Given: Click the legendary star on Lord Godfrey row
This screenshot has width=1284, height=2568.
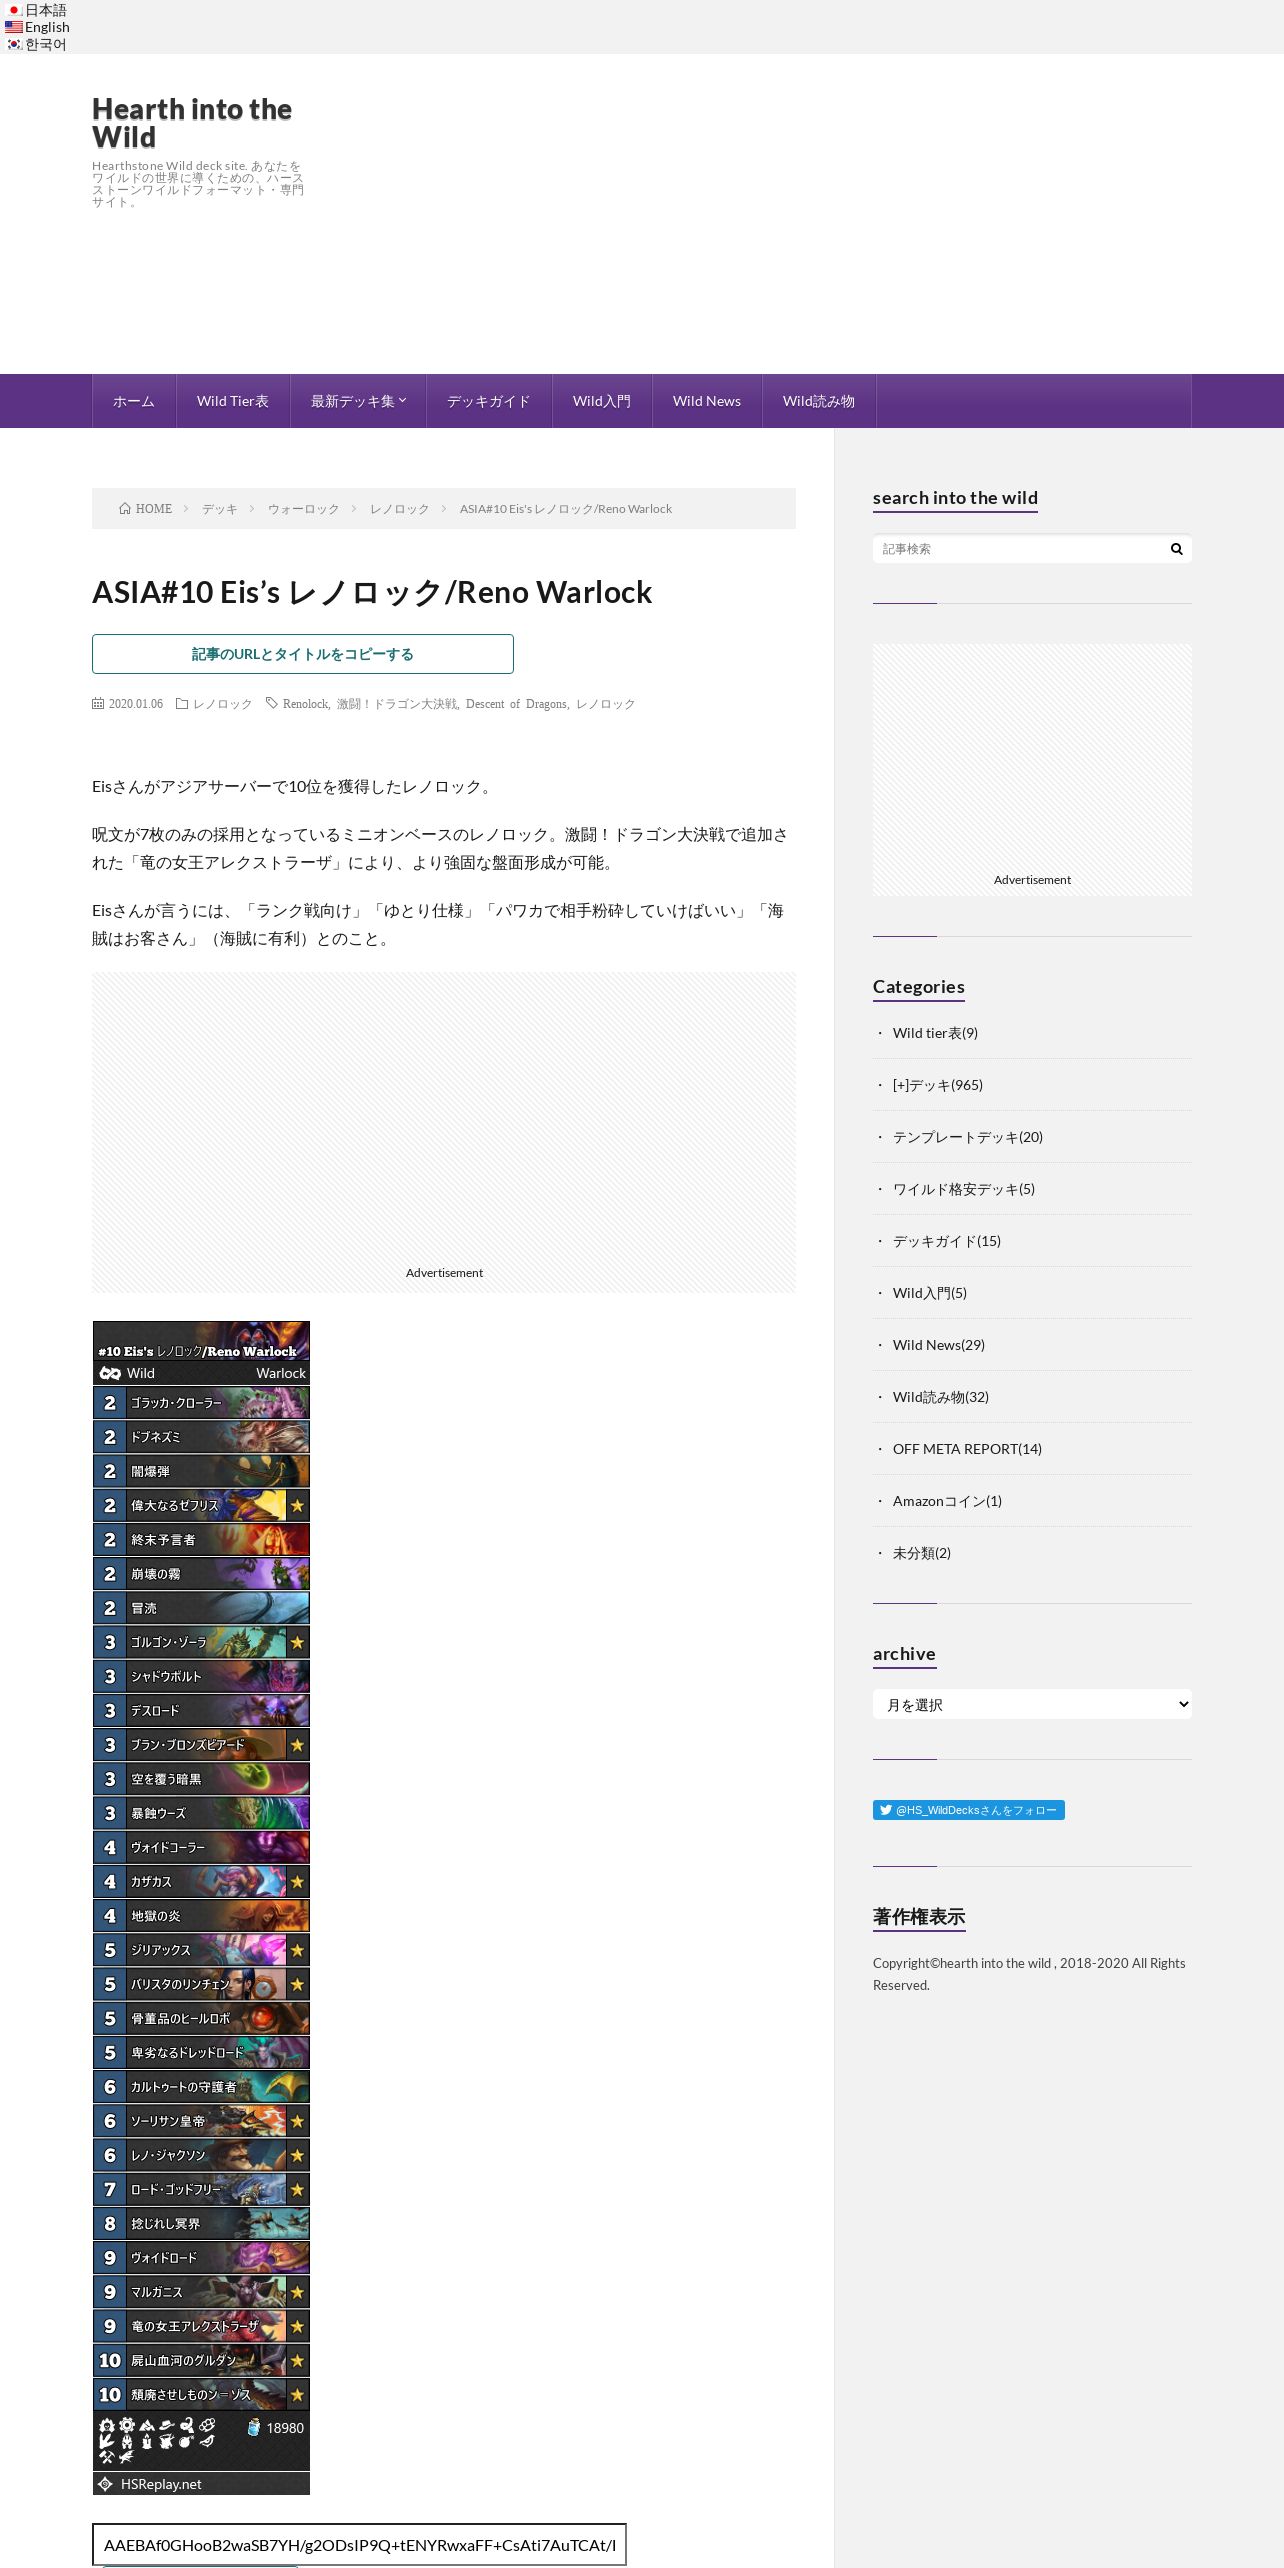Looking at the screenshot, I should click(297, 2189).
